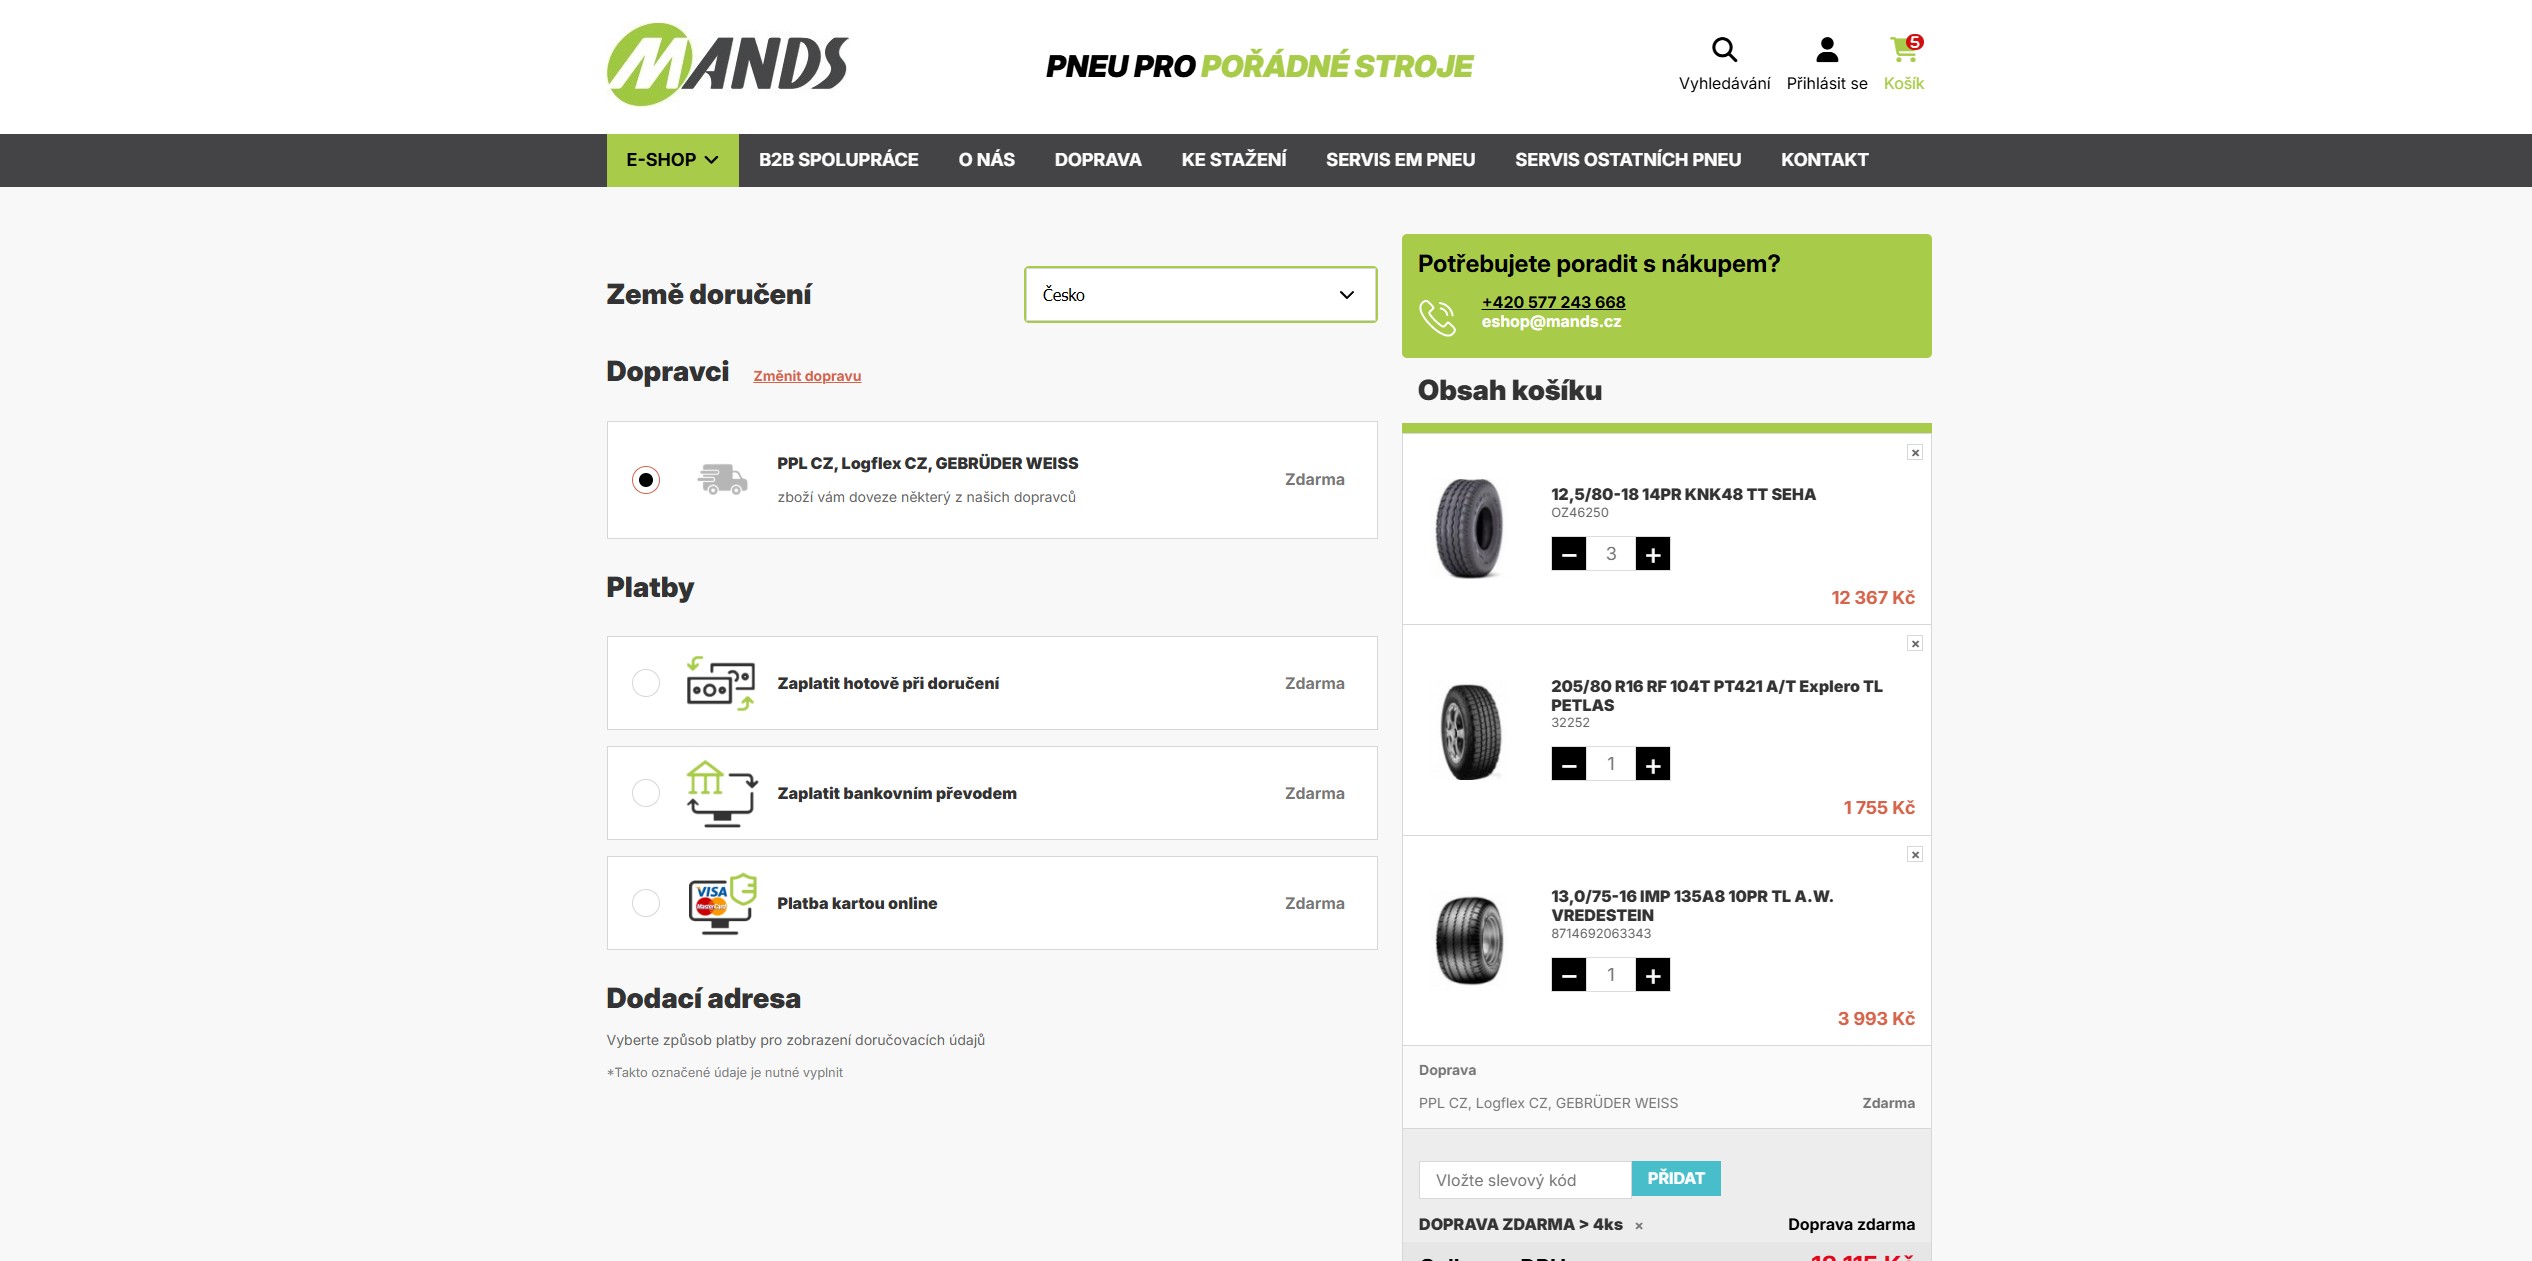Click the Změnit dopravu link
The width and height of the screenshot is (2532, 1261).
pyautogui.click(x=807, y=376)
